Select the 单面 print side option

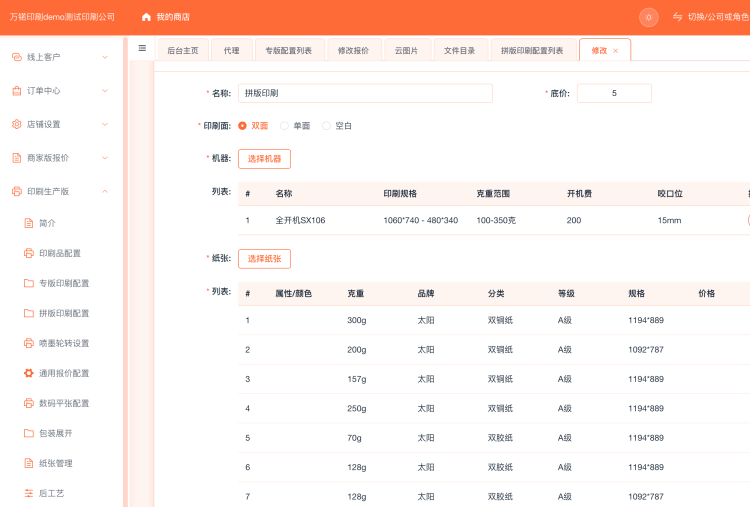click(295, 126)
